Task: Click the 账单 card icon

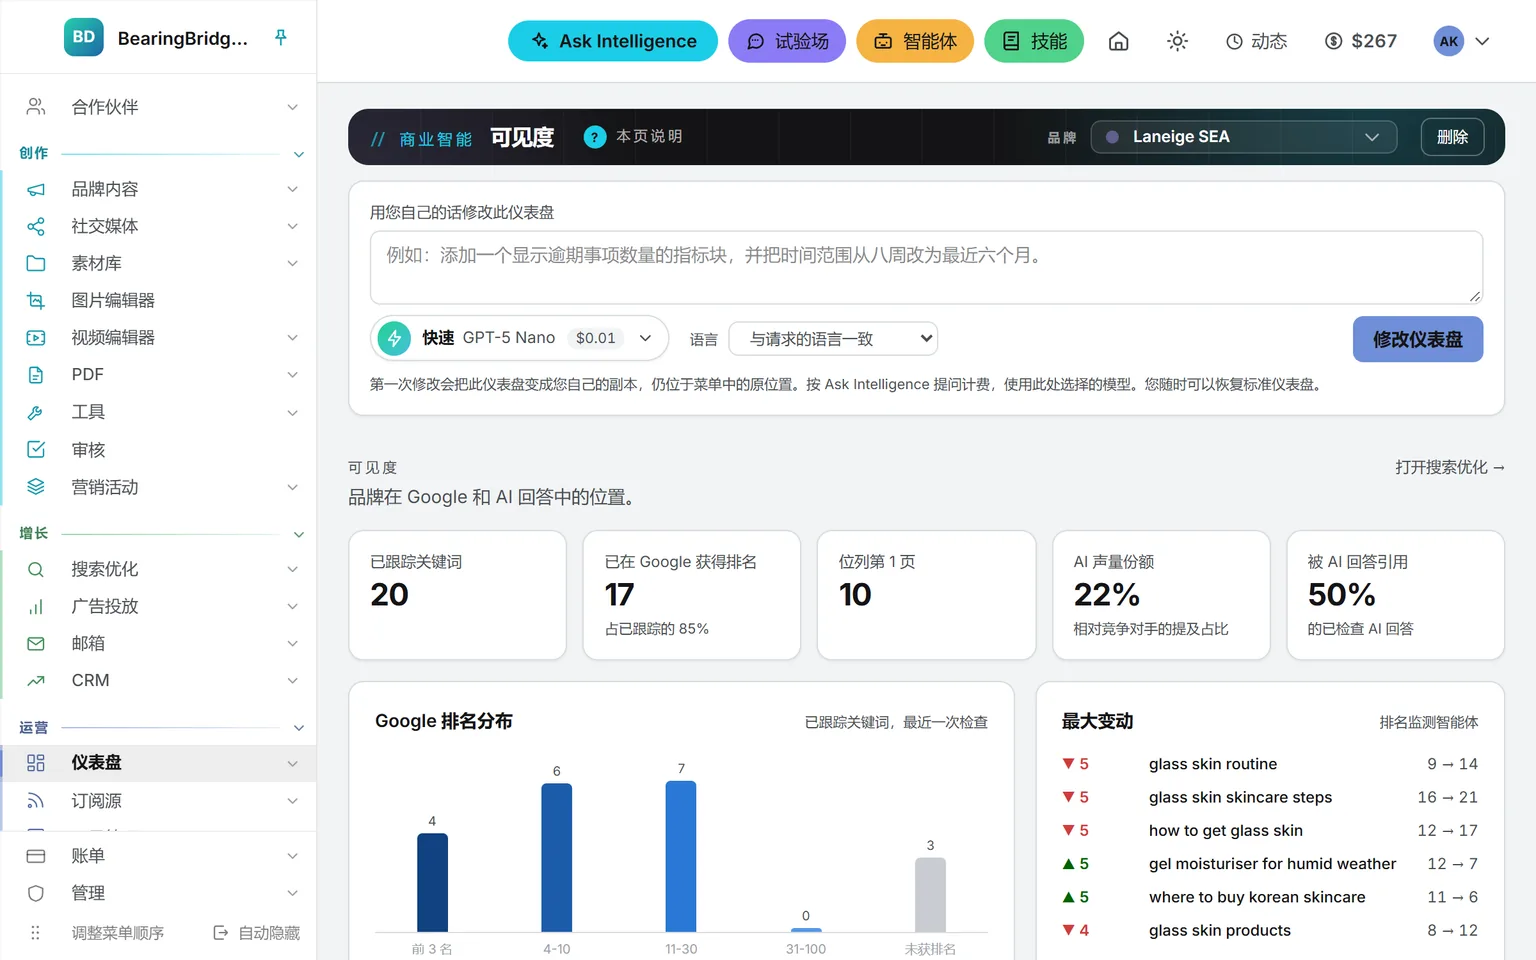Action: [x=36, y=856]
